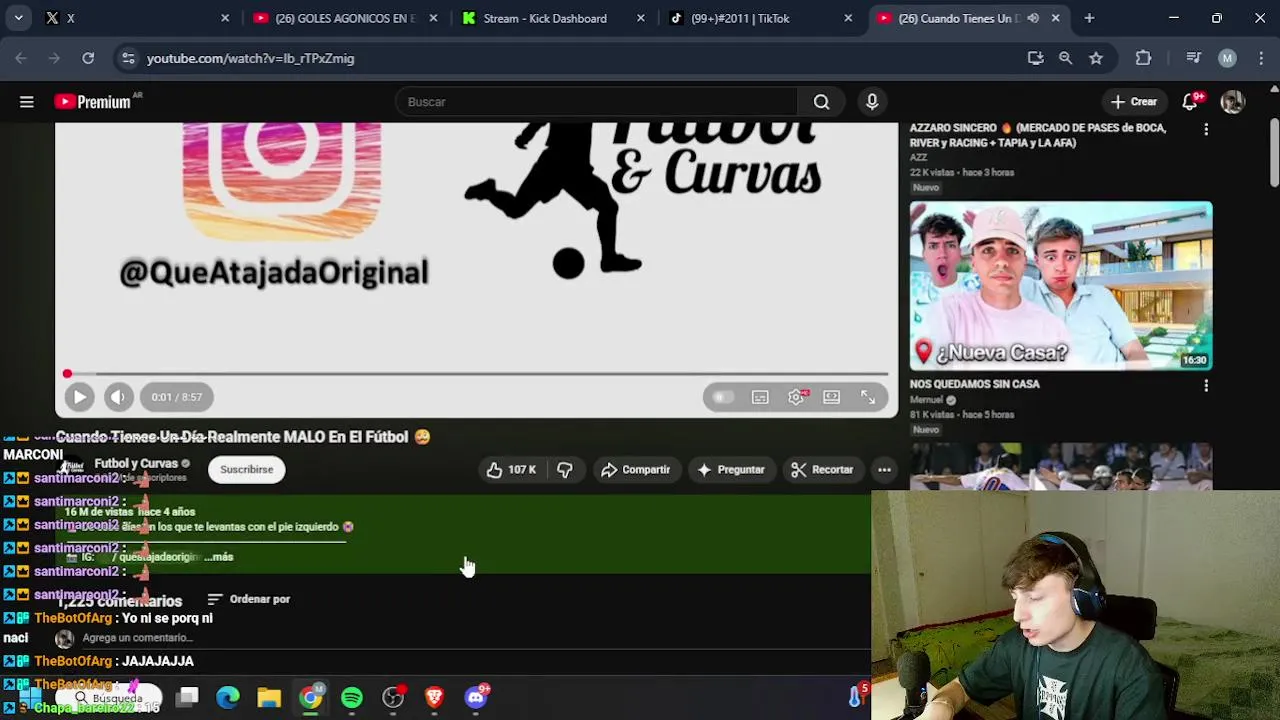Toggle theater mode
Viewport: 1280px width, 720px height.
832,397
